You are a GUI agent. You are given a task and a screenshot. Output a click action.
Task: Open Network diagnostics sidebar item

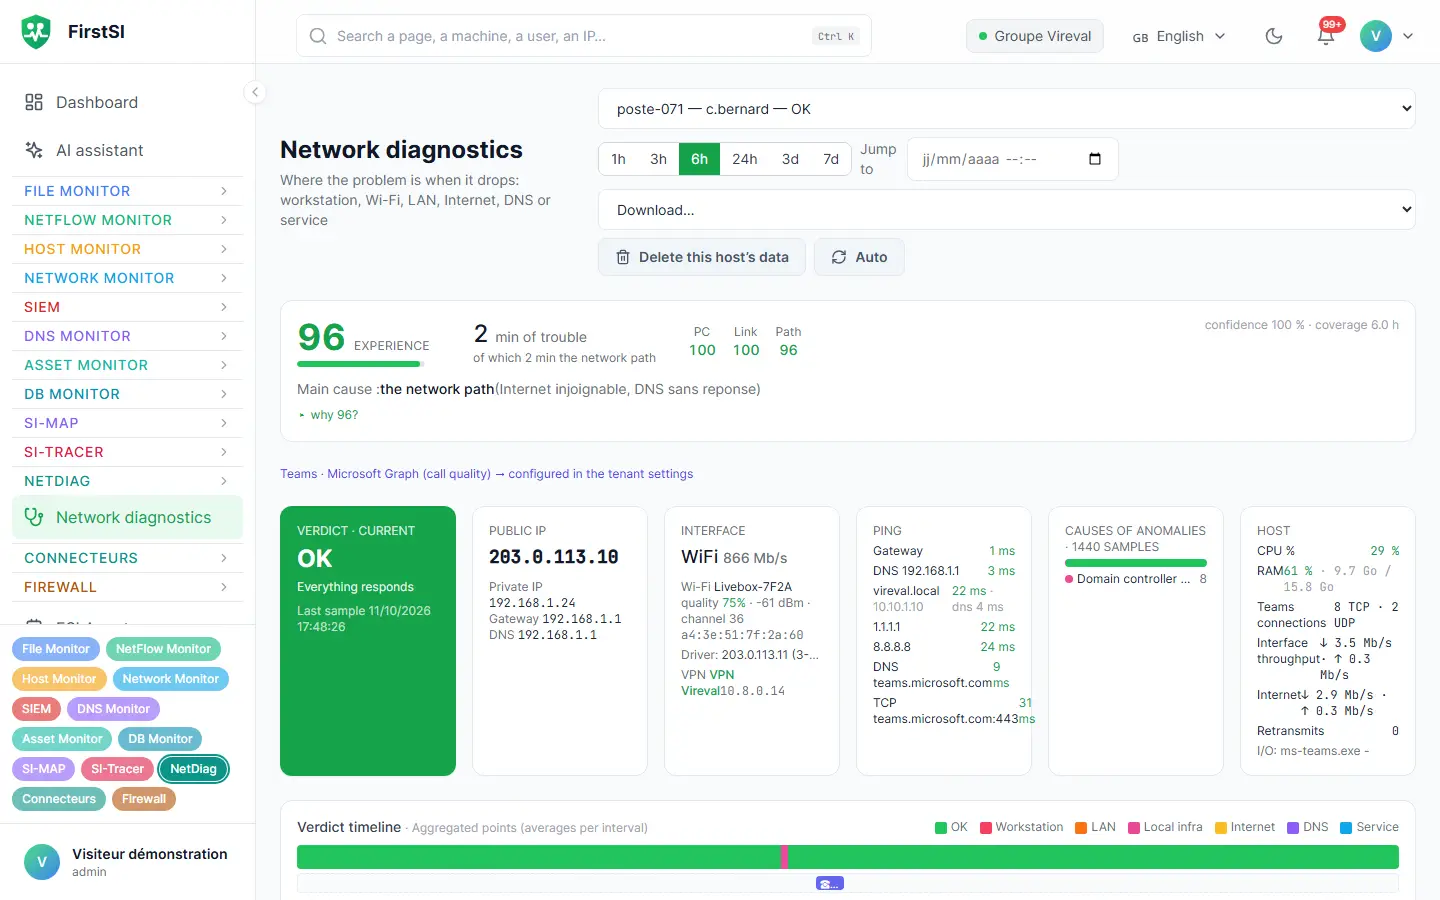point(127,517)
